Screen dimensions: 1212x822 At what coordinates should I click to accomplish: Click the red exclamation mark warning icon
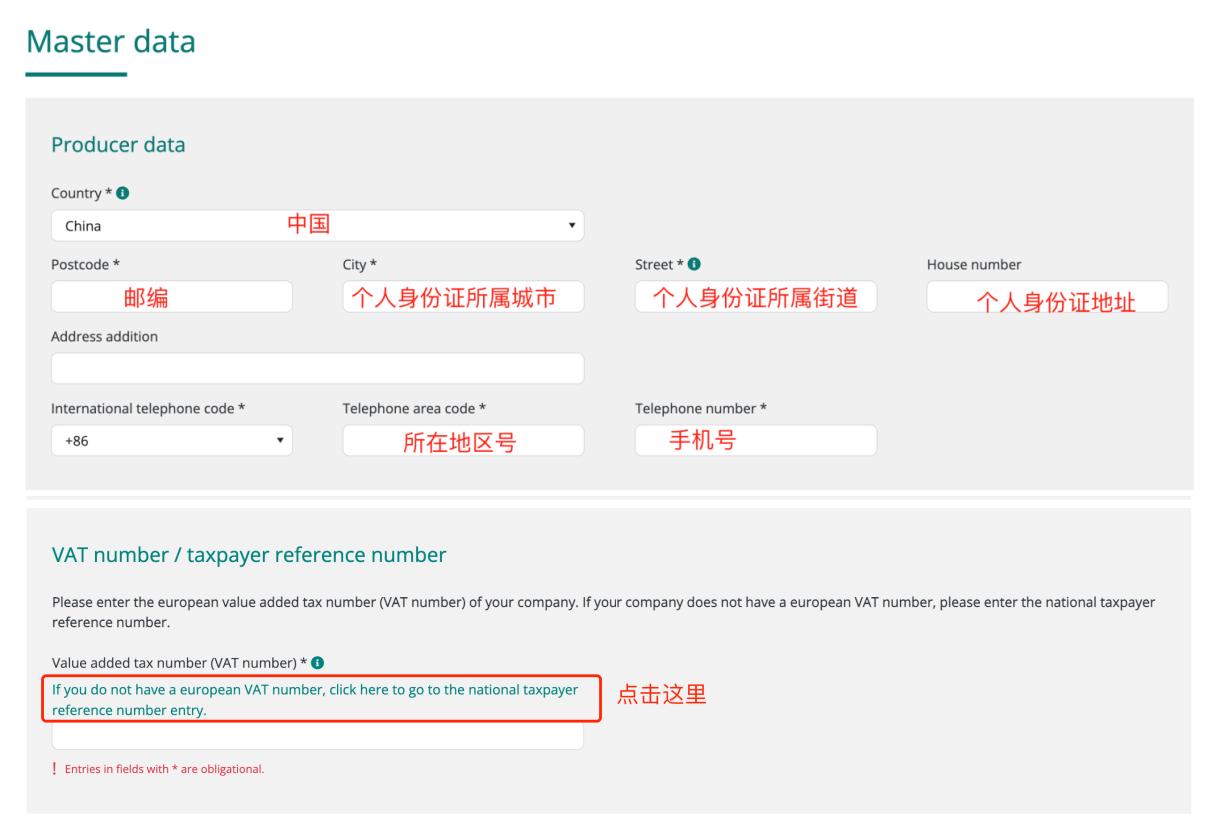tap(54, 769)
